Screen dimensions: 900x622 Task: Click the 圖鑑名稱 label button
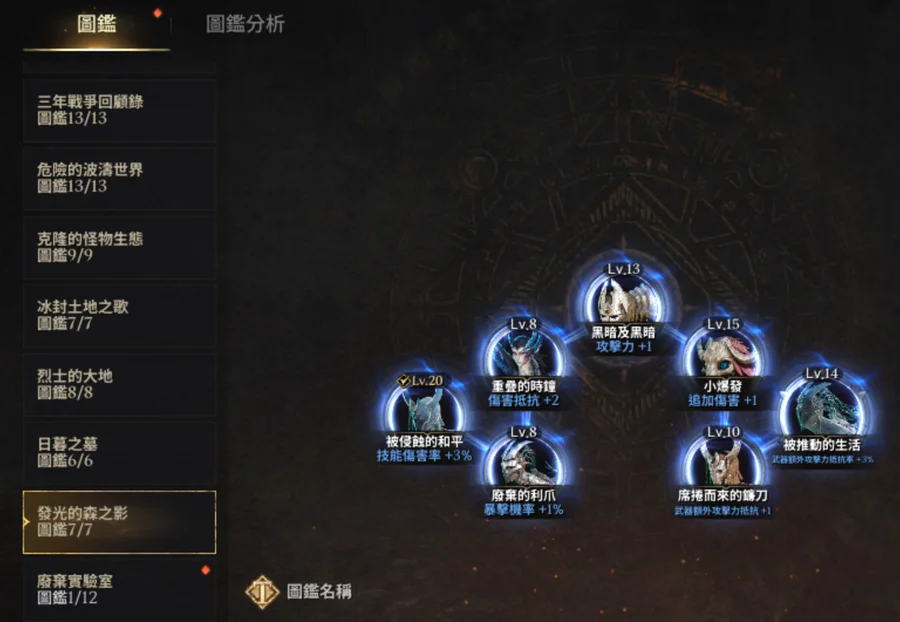(x=319, y=592)
